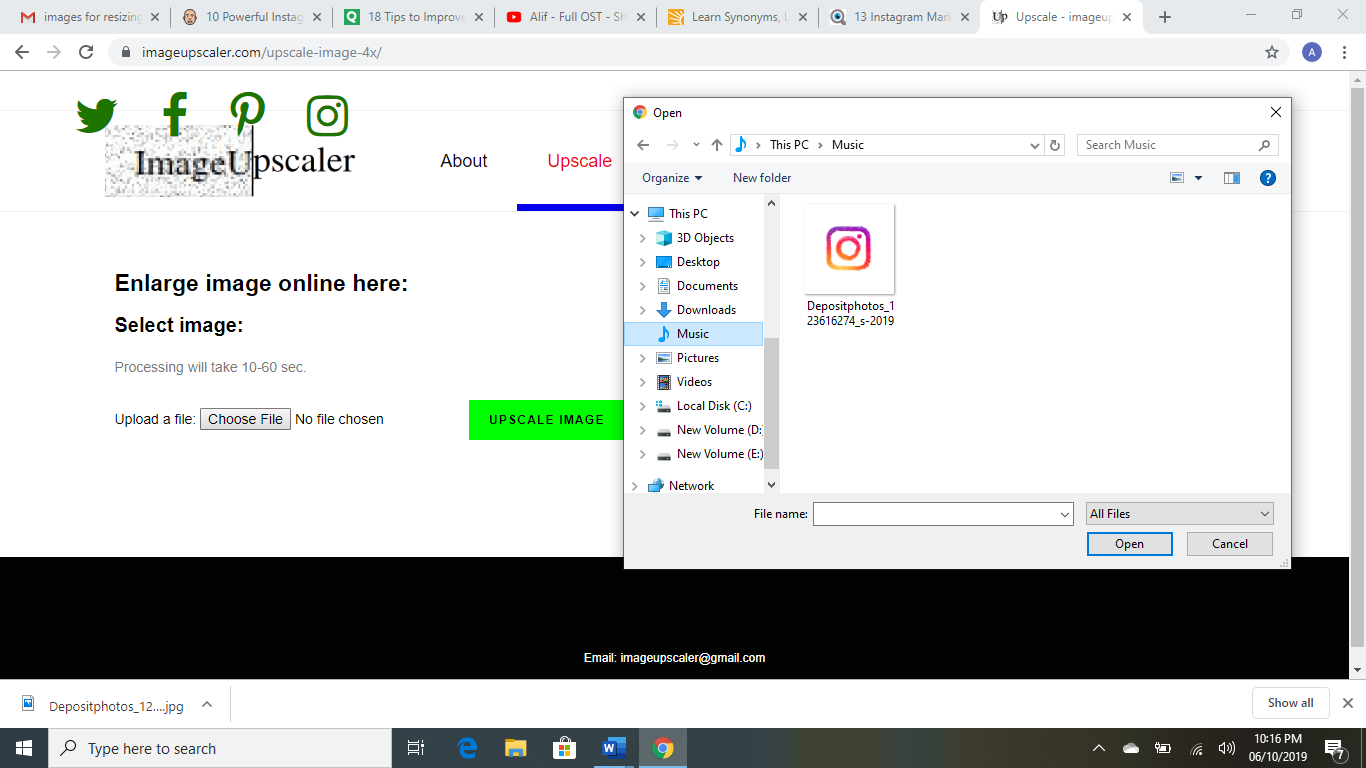Bookmark this page with the star
The image size is (1366, 768).
(x=1272, y=52)
